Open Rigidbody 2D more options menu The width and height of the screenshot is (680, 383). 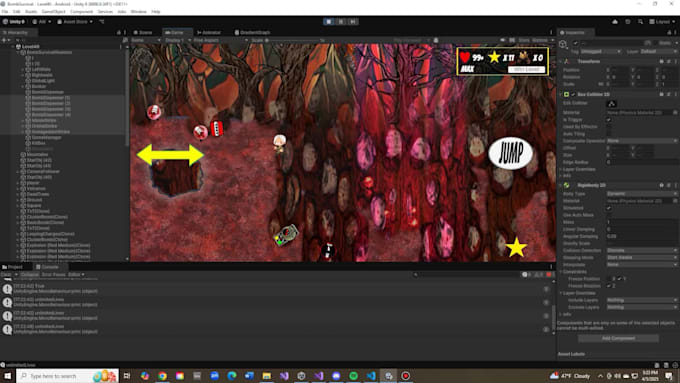[x=675, y=185]
